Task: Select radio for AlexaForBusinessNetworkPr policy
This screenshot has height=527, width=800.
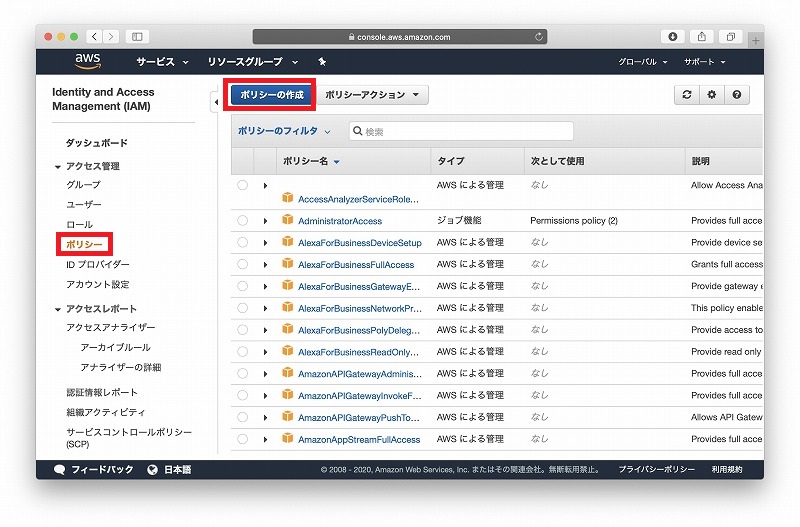Action: click(x=242, y=308)
